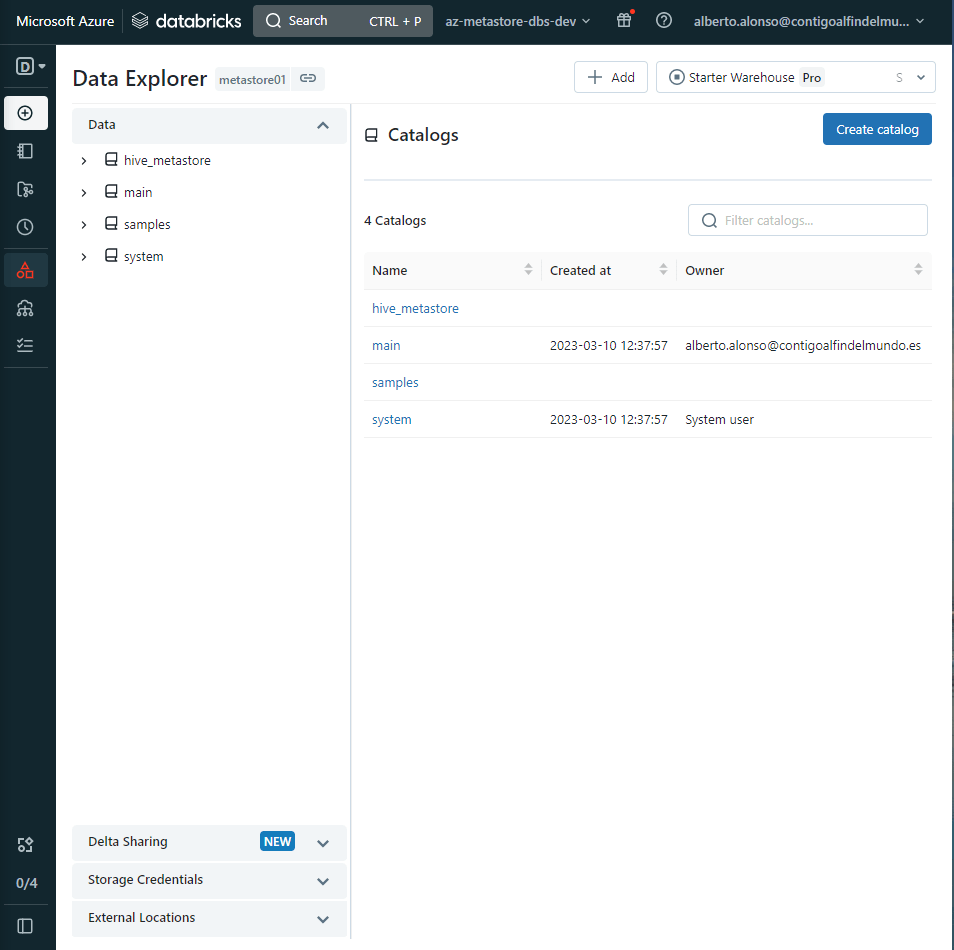Open the main catalog link in table
The image size is (954, 950).
click(x=386, y=345)
